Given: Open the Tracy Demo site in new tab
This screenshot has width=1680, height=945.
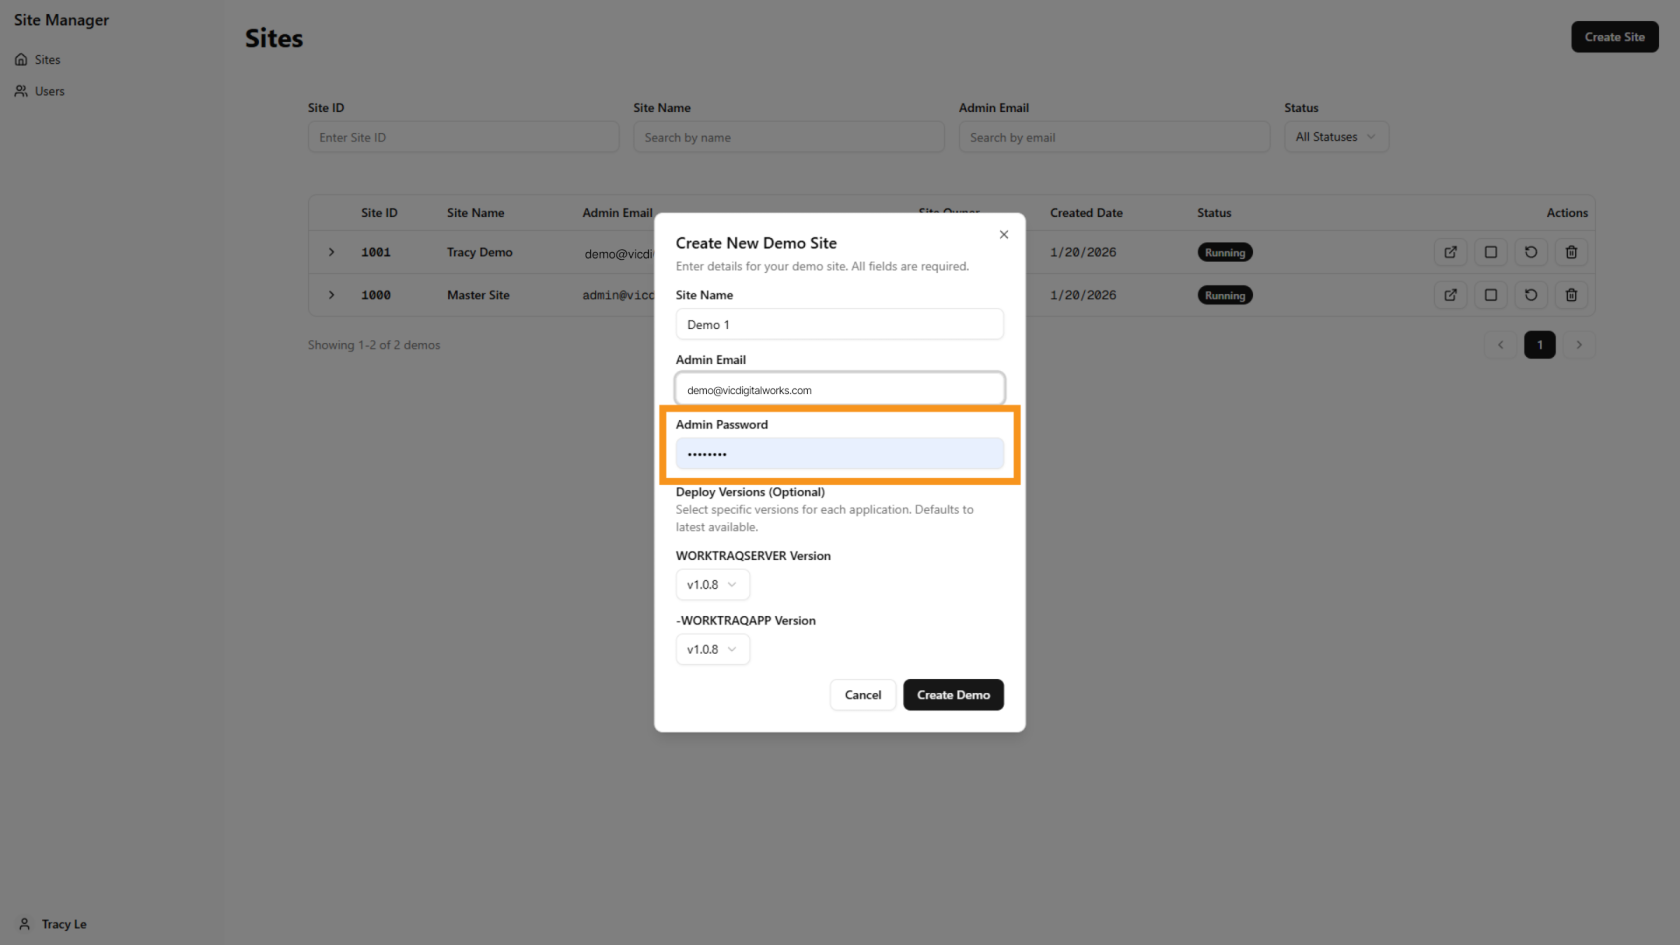Looking at the screenshot, I should 1450,252.
